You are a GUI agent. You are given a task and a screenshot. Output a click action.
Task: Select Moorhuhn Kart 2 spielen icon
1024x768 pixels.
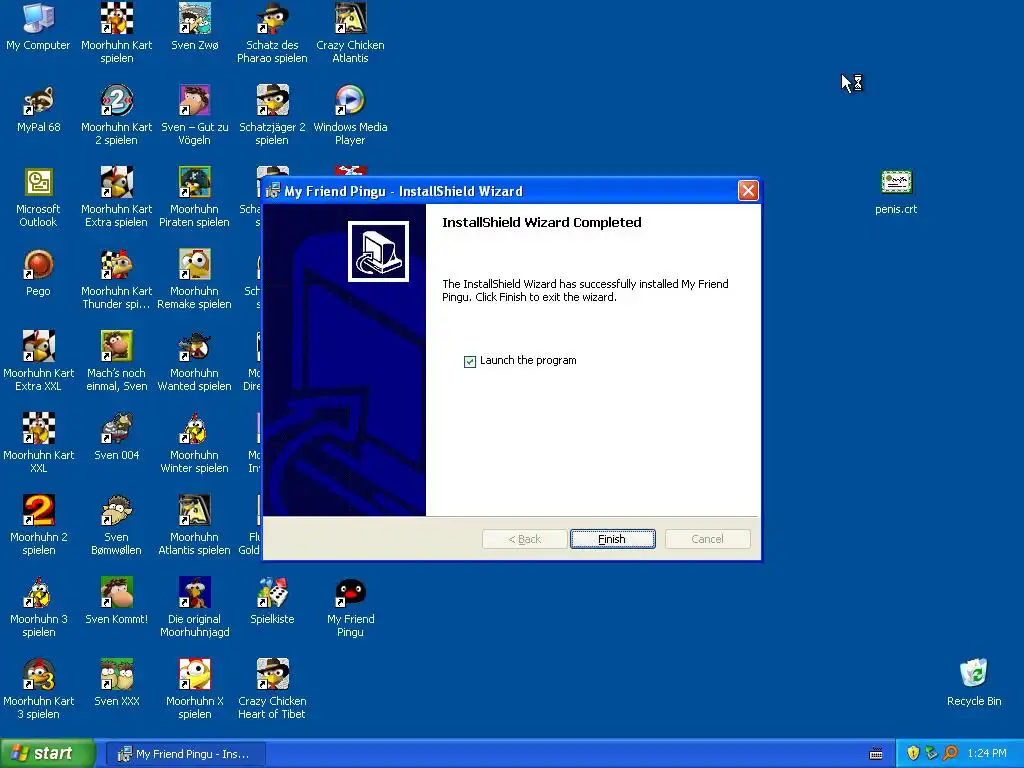click(116, 115)
